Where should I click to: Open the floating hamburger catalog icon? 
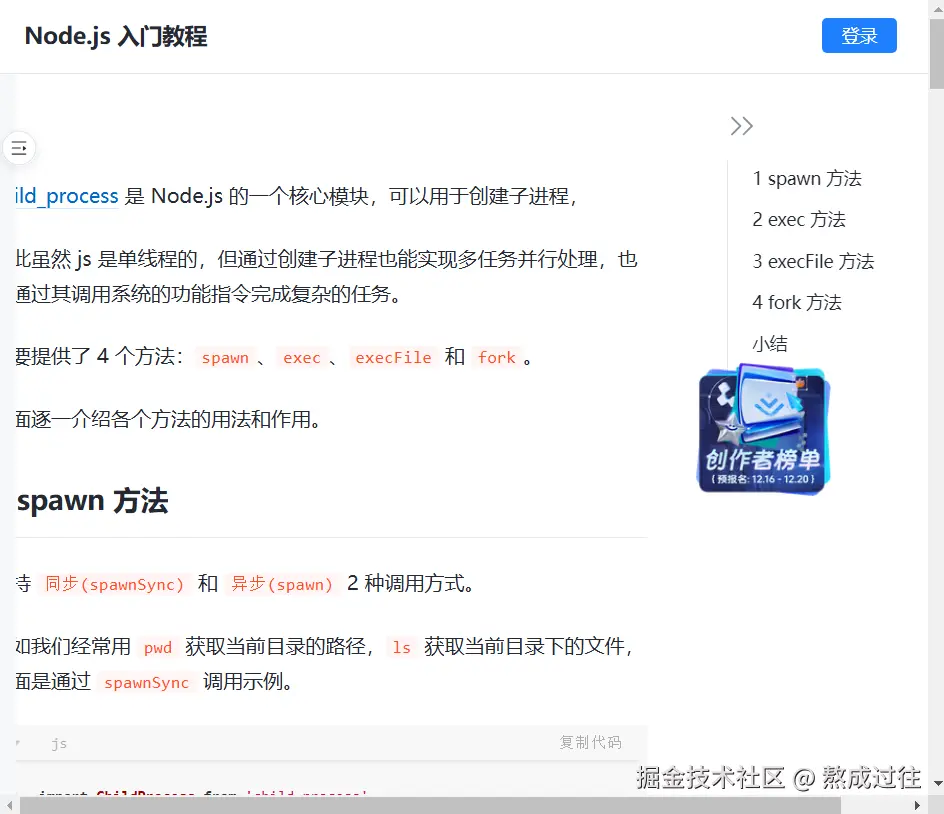click(x=19, y=148)
